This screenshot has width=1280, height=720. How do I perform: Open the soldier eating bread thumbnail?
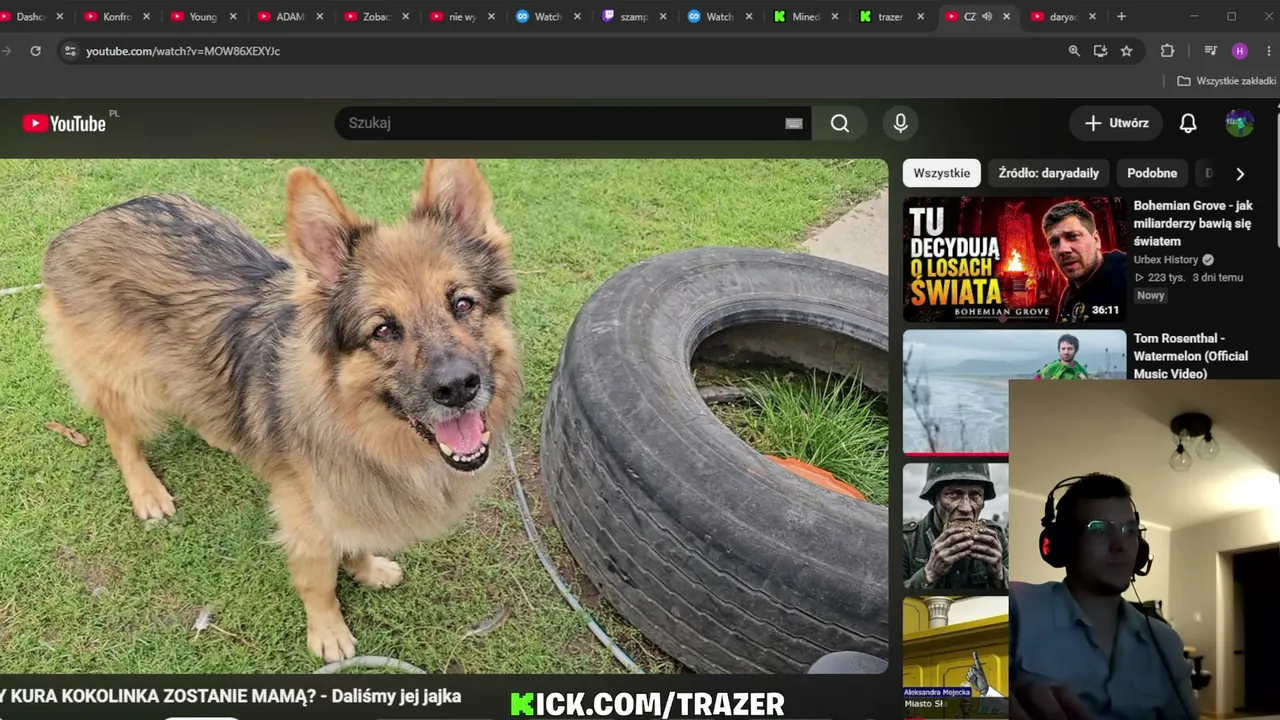pyautogui.click(x=956, y=526)
